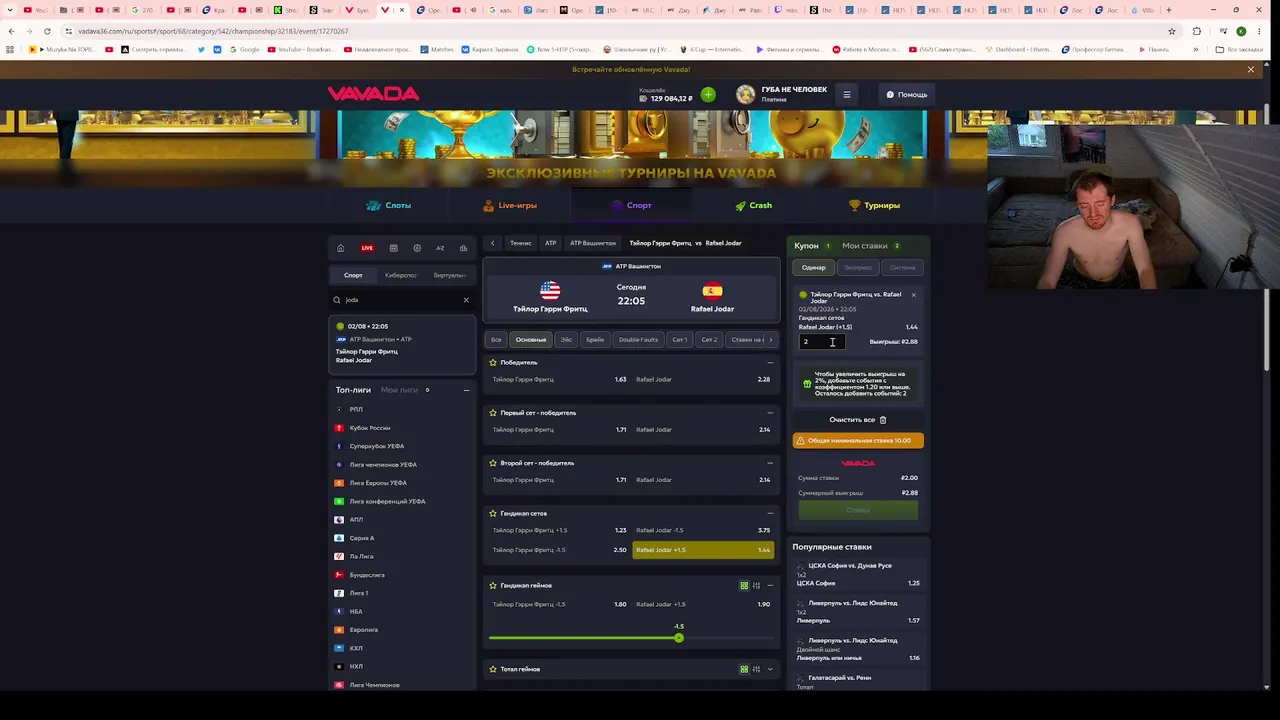Open the hamburger menu near the profile
Image resolution: width=1280 pixels, height=720 pixels.
tap(846, 95)
